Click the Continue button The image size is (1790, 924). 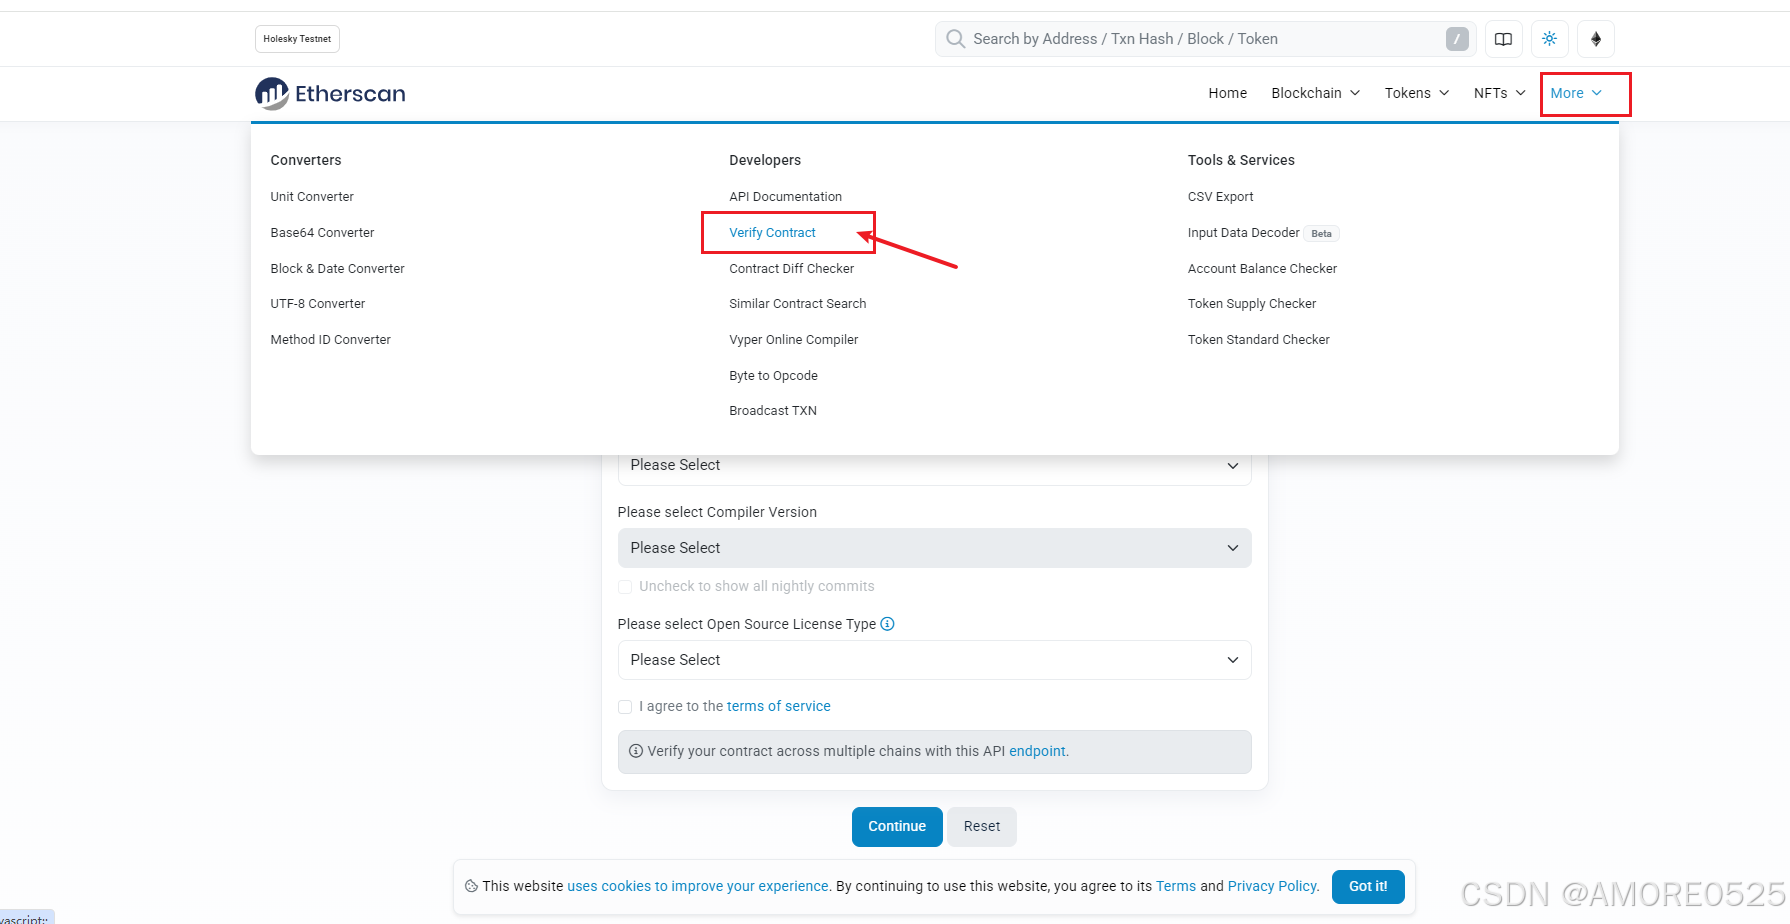tap(897, 827)
